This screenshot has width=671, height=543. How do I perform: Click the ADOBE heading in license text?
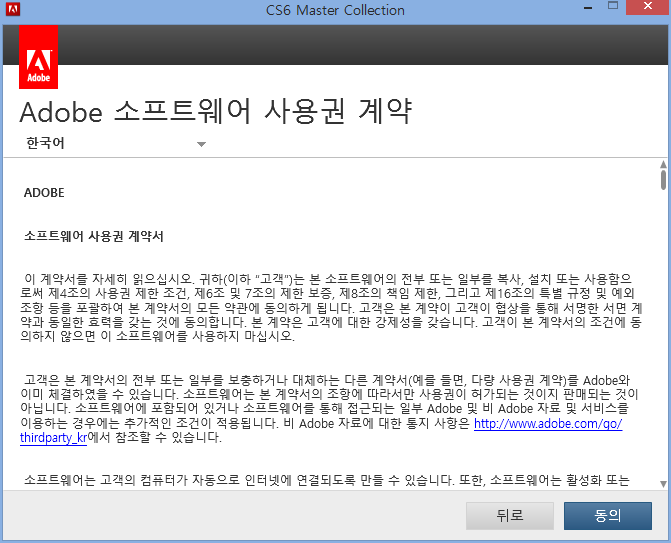(44, 193)
